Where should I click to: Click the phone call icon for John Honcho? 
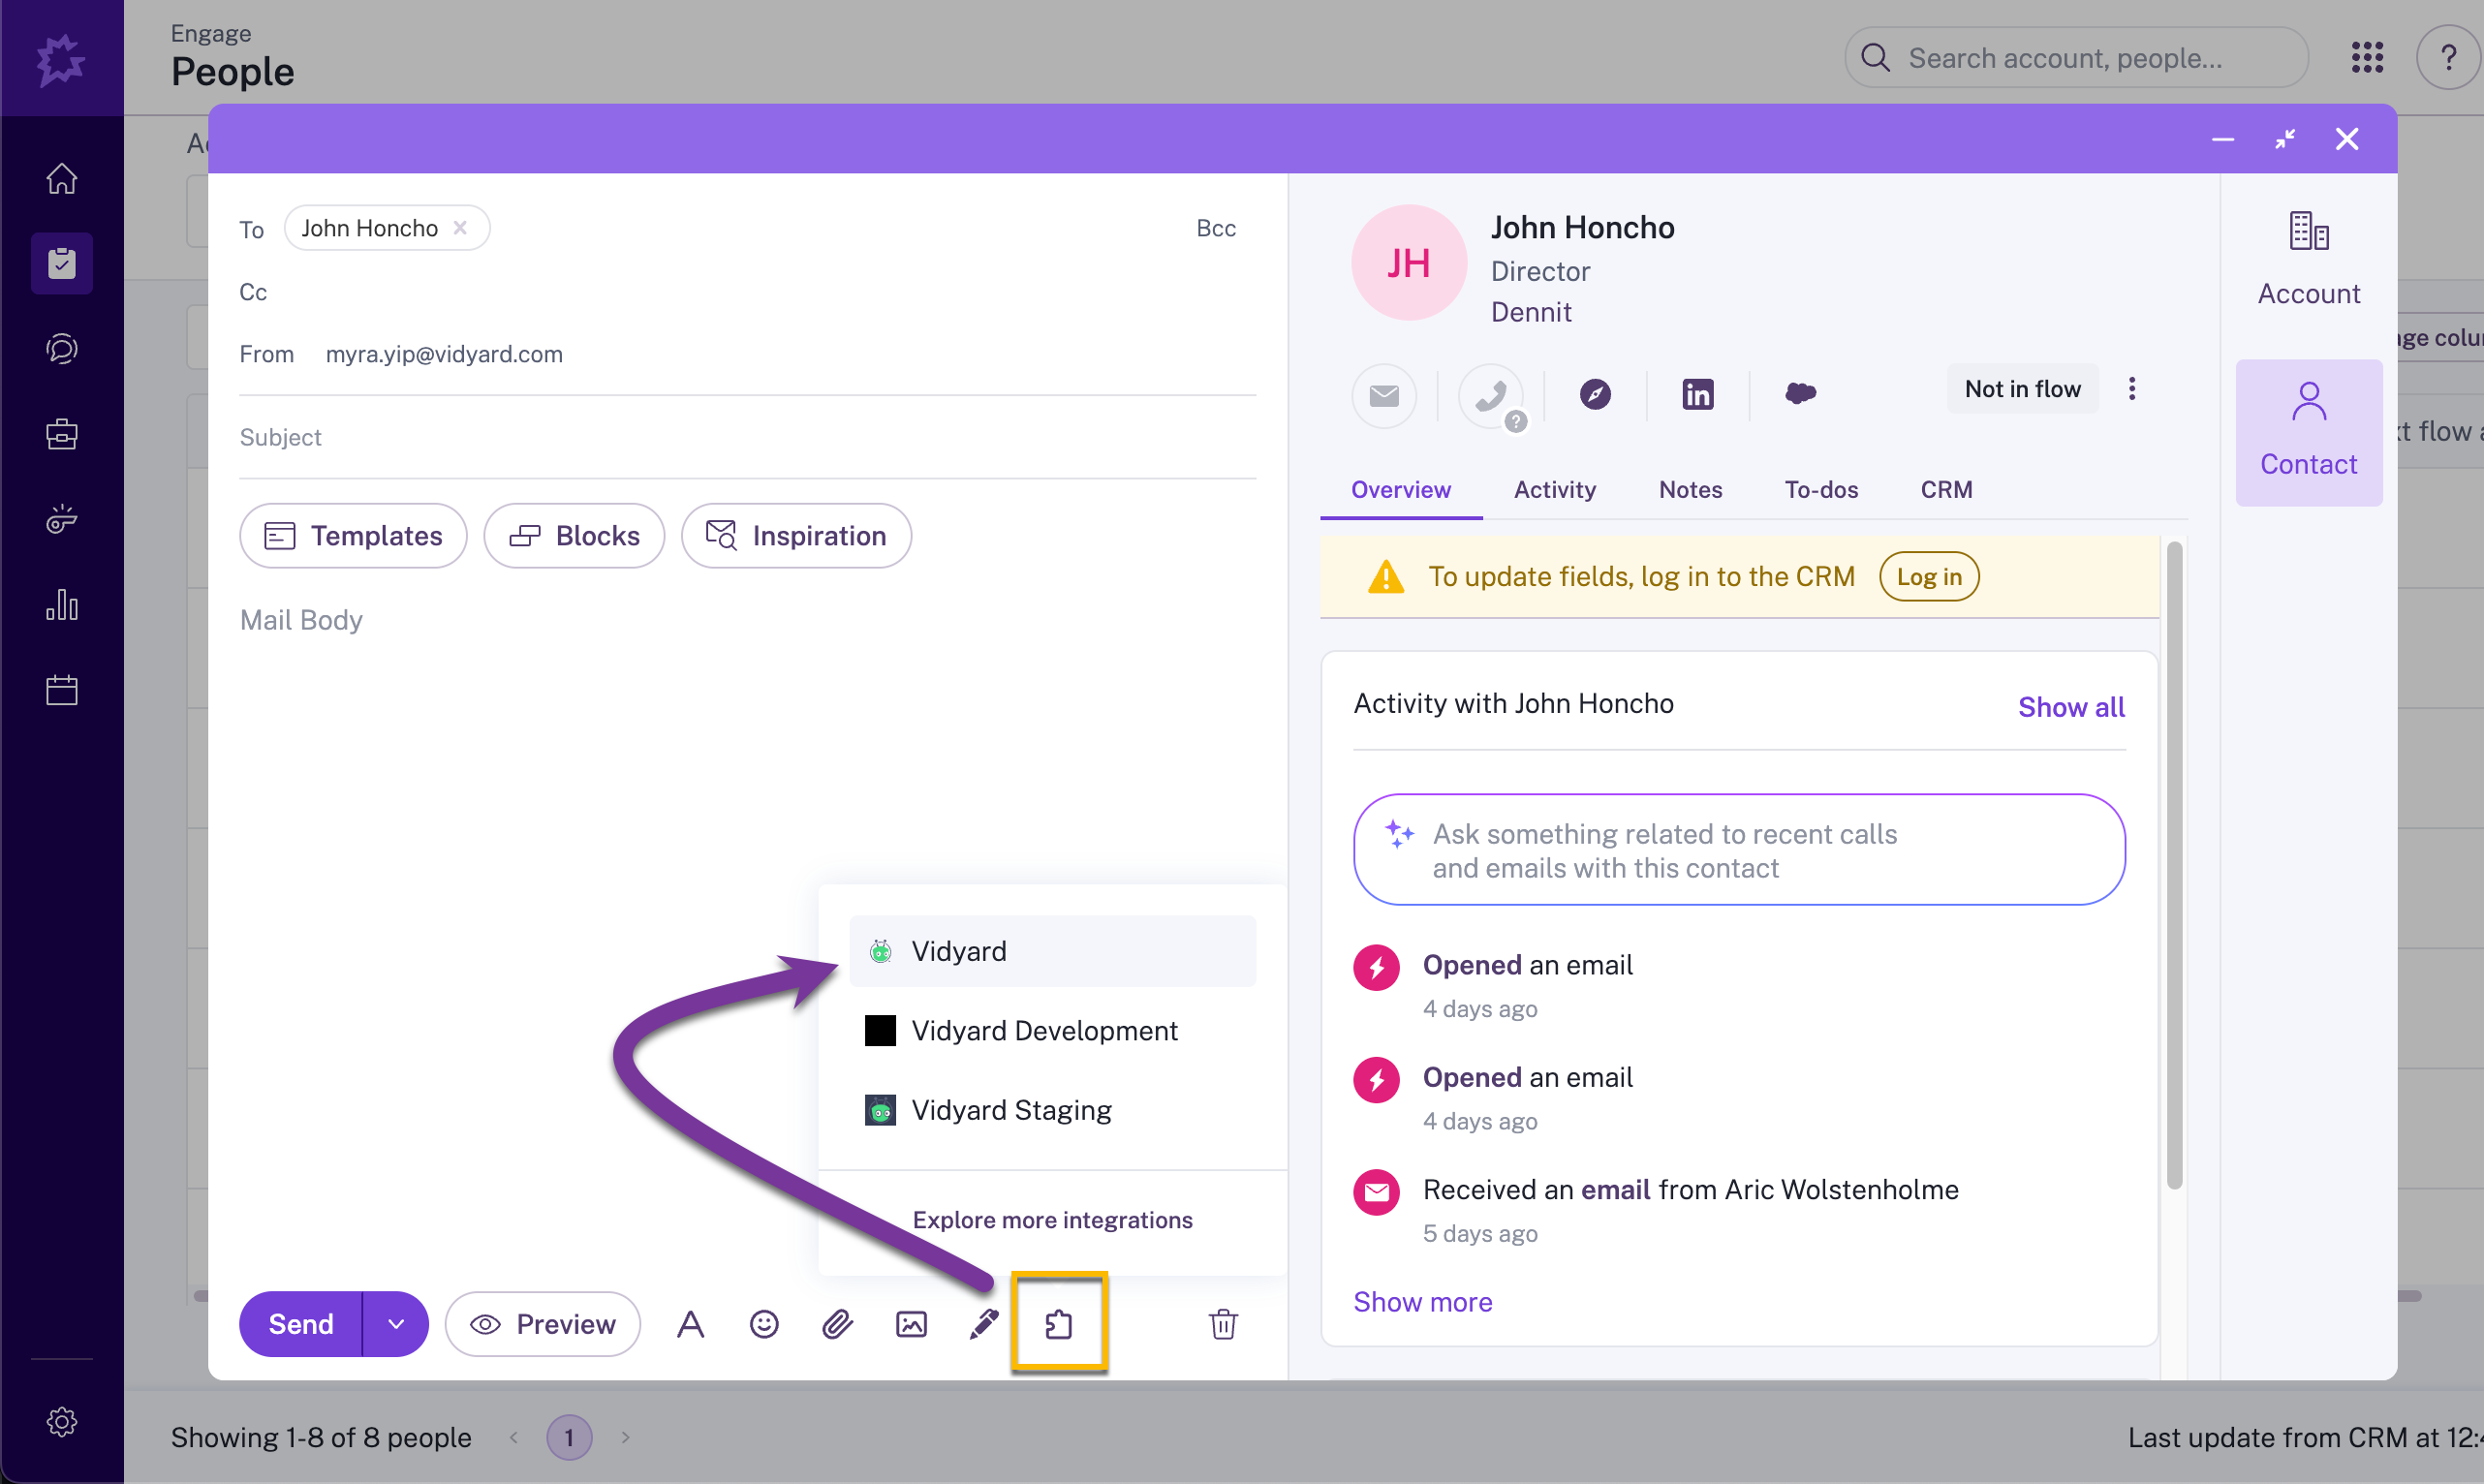[1490, 396]
